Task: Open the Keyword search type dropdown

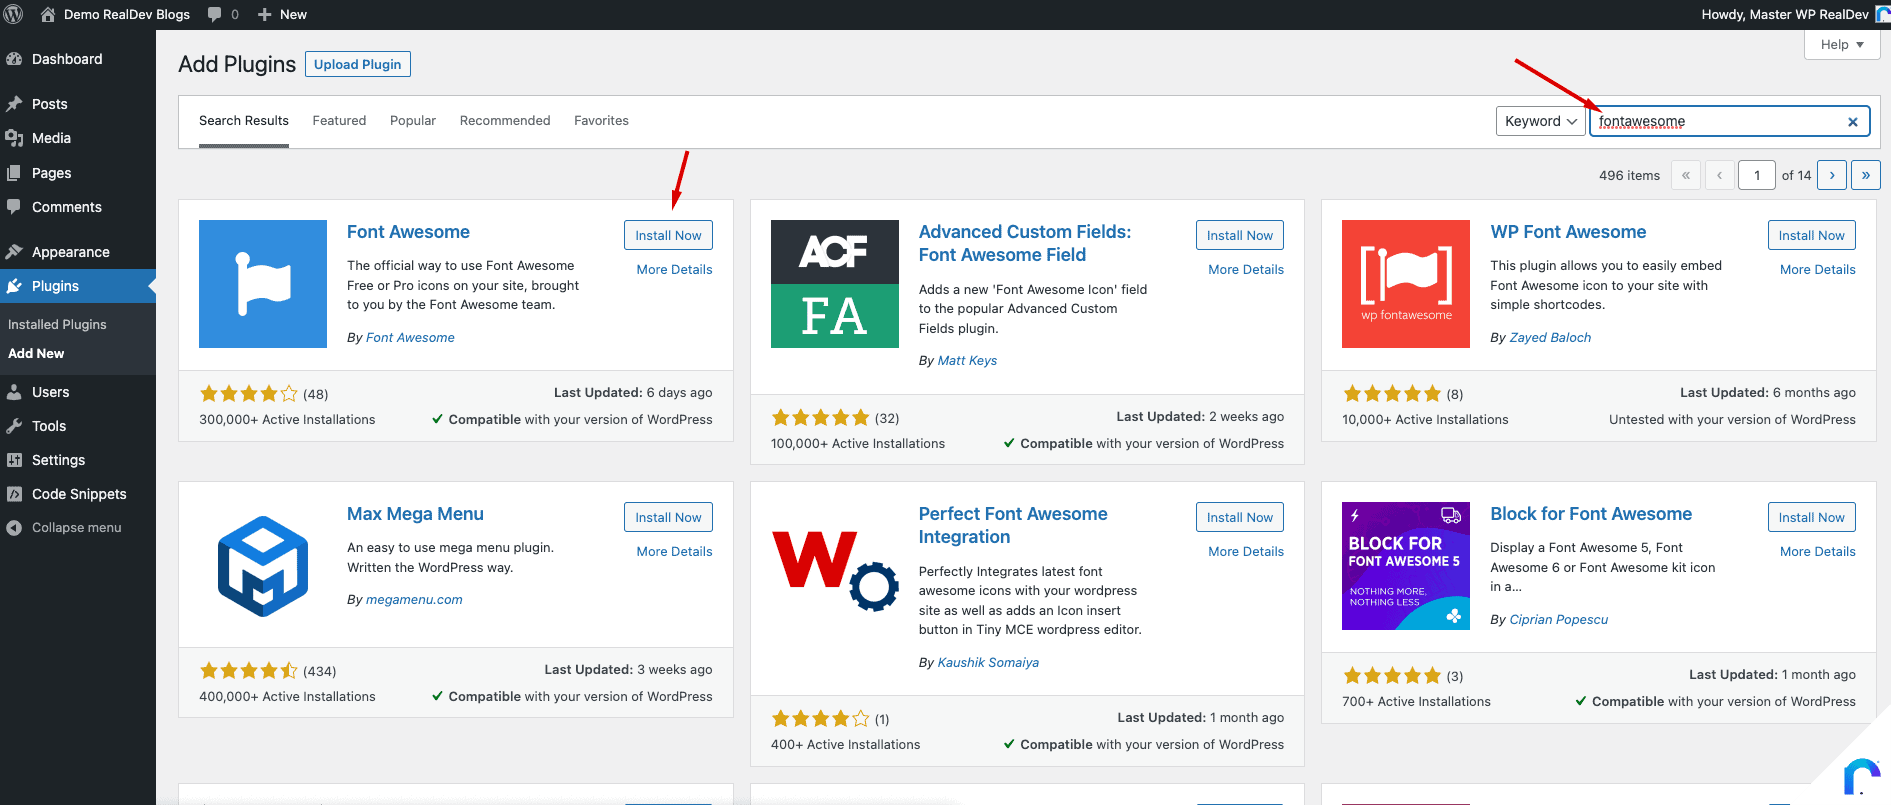Action: point(1541,121)
